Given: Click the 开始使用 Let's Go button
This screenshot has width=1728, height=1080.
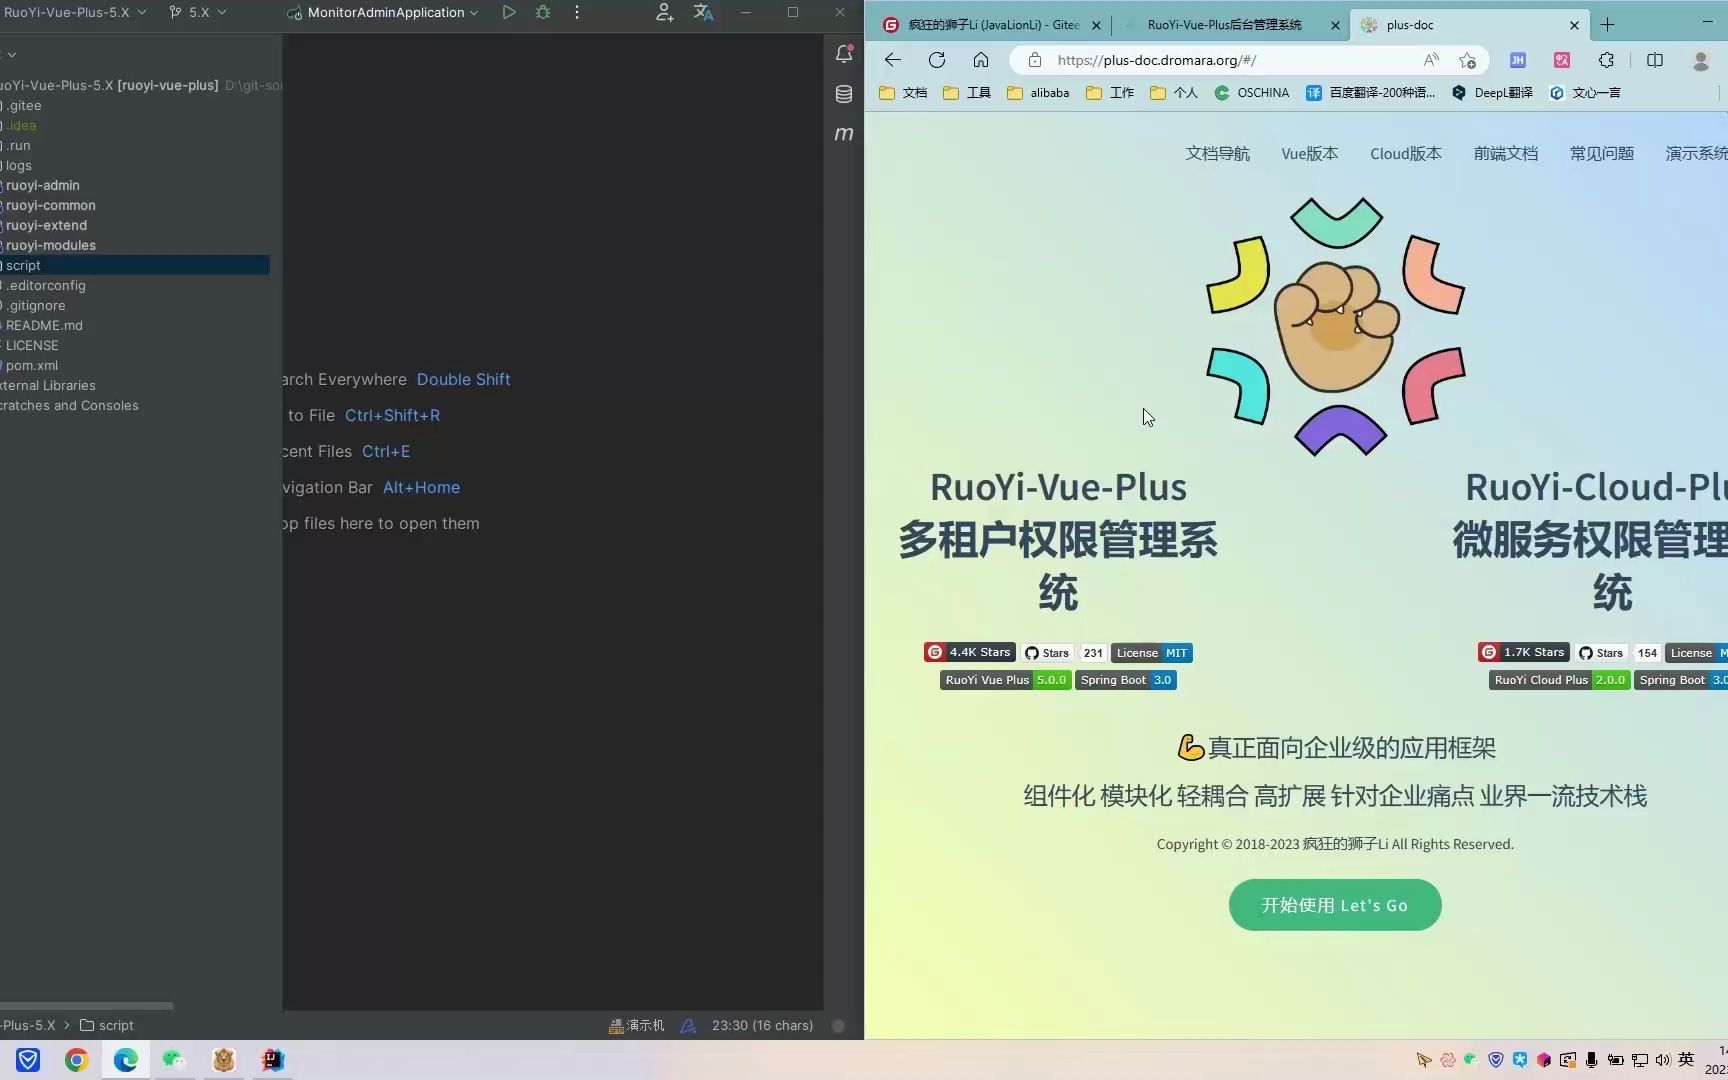Looking at the screenshot, I should click(1335, 905).
